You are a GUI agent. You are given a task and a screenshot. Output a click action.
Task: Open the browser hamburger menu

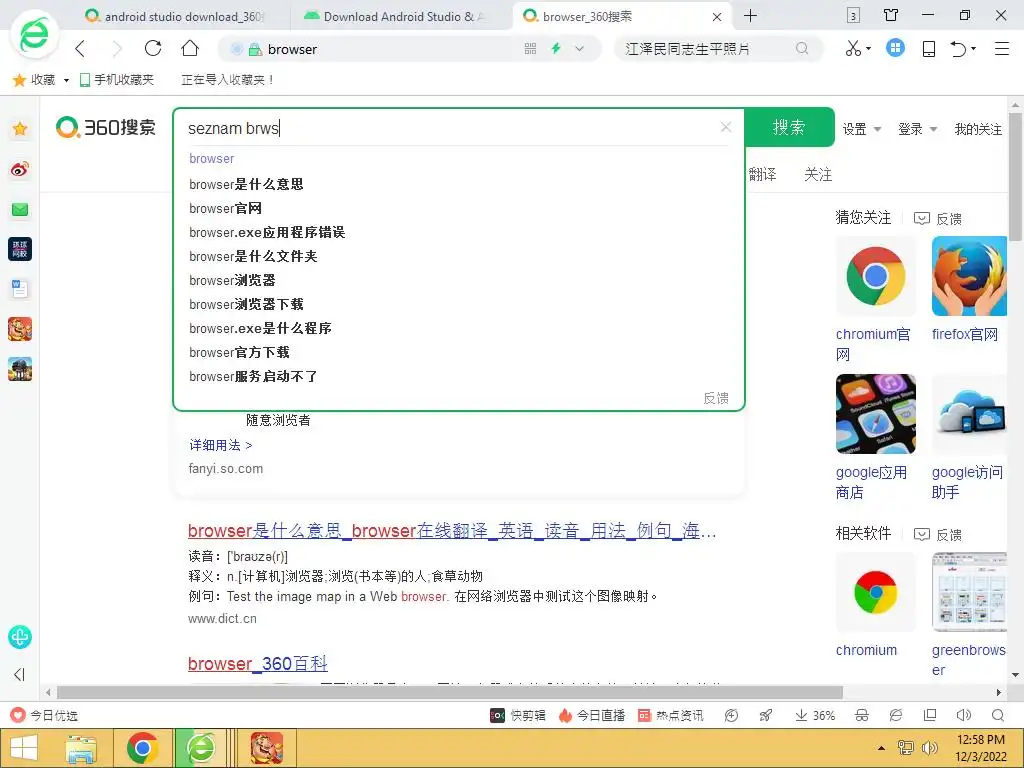pyautogui.click(x=1002, y=49)
